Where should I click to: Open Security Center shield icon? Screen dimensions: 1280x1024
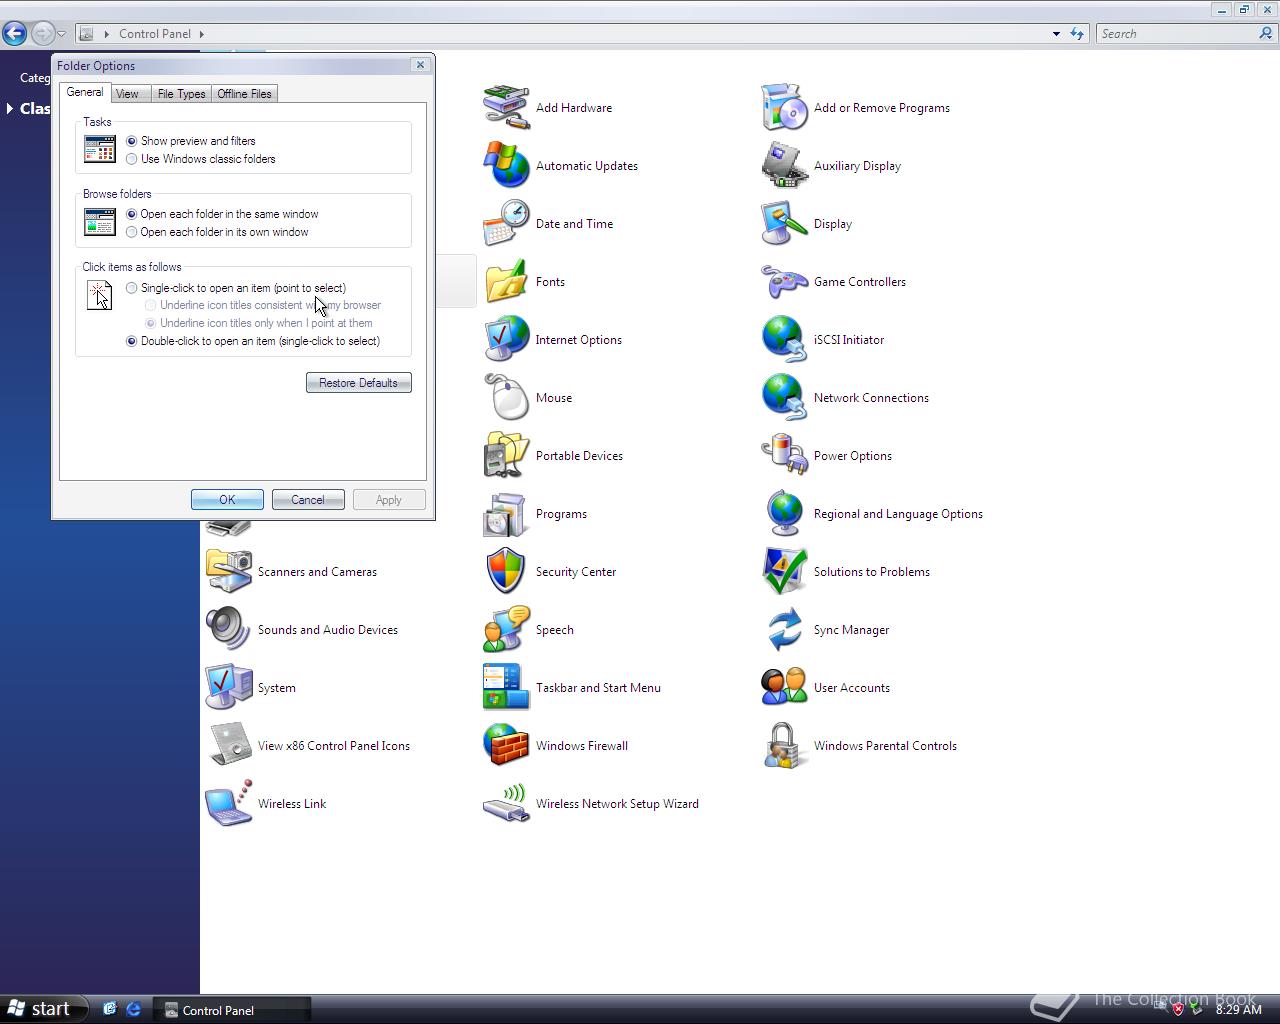pyautogui.click(x=506, y=572)
